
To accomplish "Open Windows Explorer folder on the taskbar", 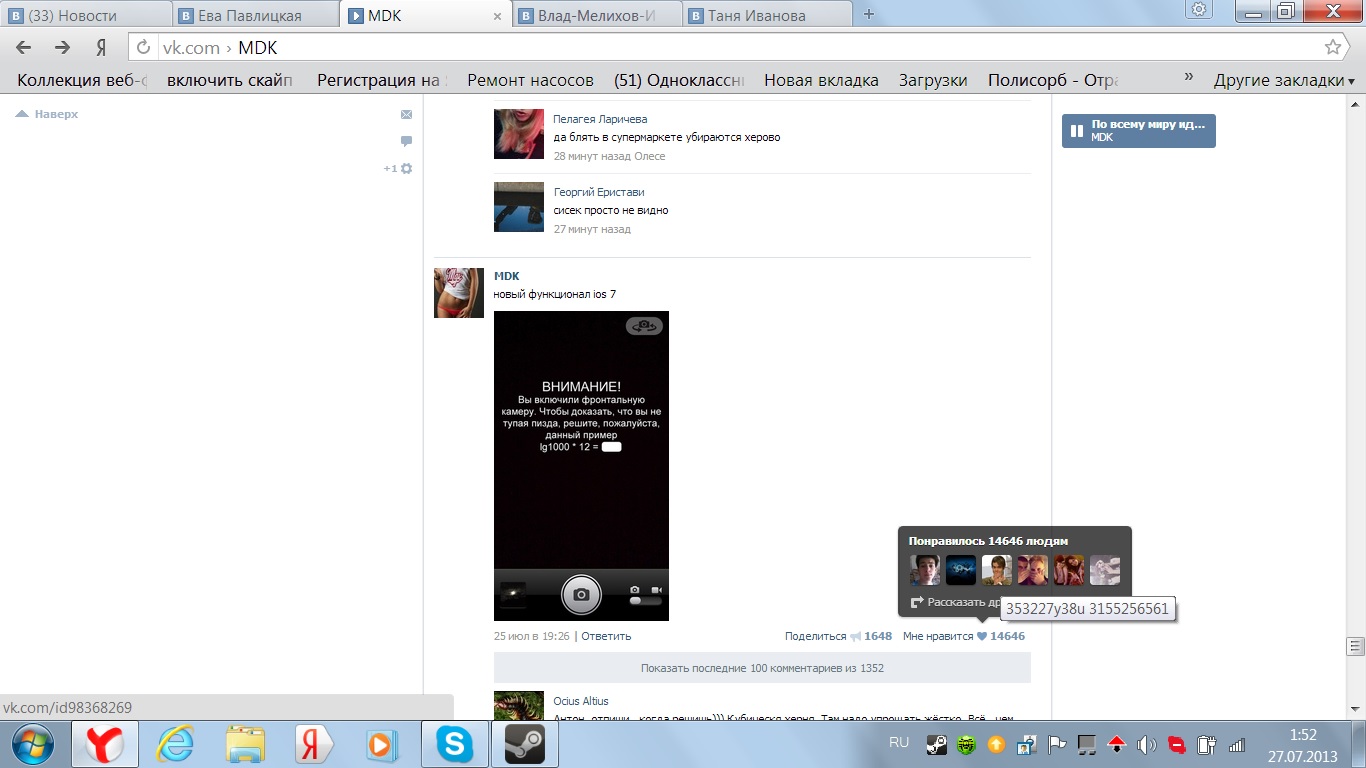I will click(x=245, y=744).
